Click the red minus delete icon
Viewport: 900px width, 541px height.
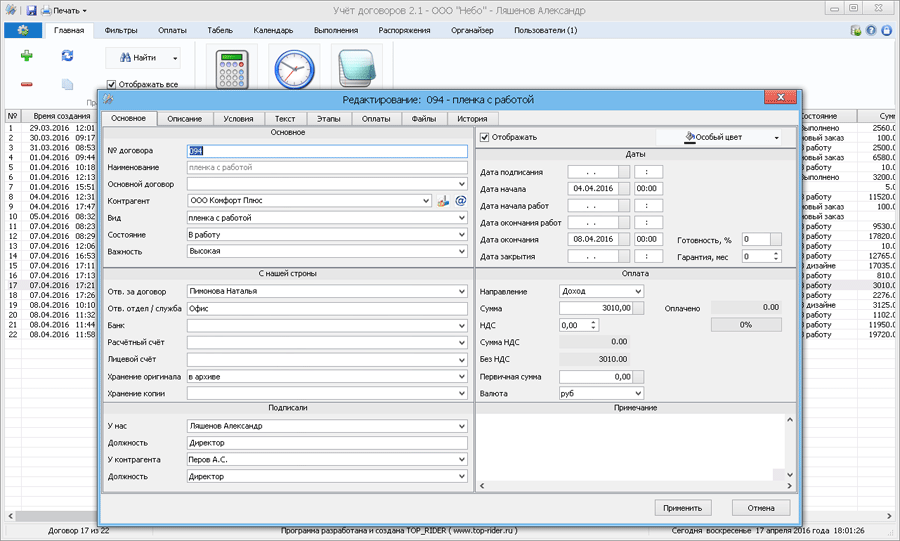[27, 84]
